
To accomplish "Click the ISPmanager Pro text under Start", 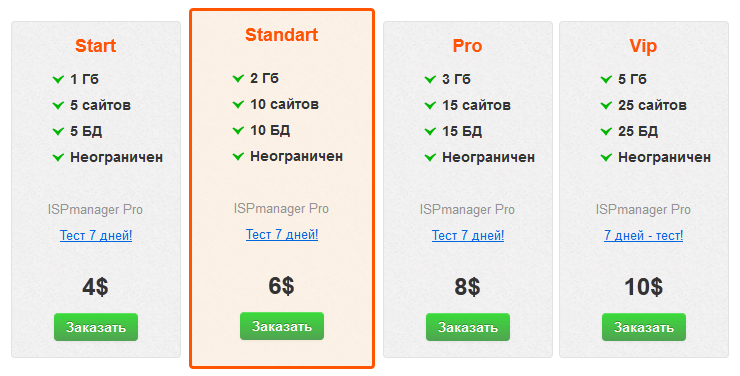I will [x=95, y=209].
